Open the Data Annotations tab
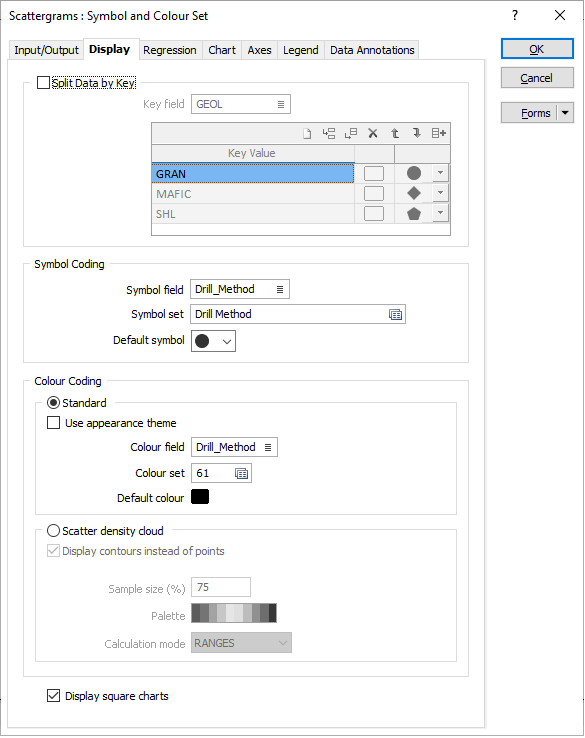Image resolution: width=585 pixels, height=738 pixels. [x=372, y=50]
